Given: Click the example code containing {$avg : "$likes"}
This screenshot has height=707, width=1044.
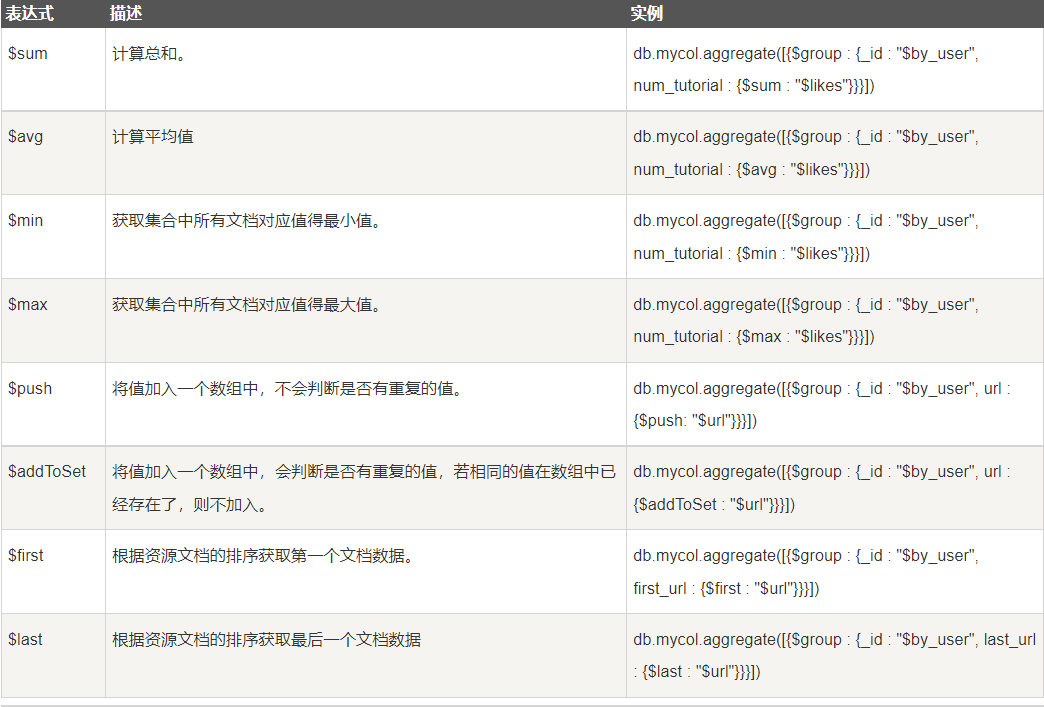Looking at the screenshot, I should point(806,153).
